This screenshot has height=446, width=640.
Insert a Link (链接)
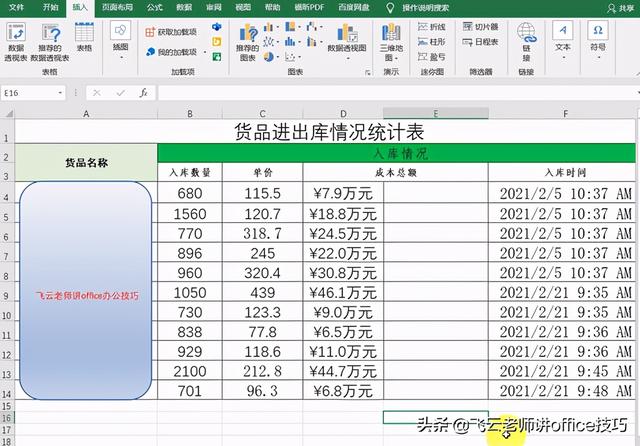[x=526, y=42]
